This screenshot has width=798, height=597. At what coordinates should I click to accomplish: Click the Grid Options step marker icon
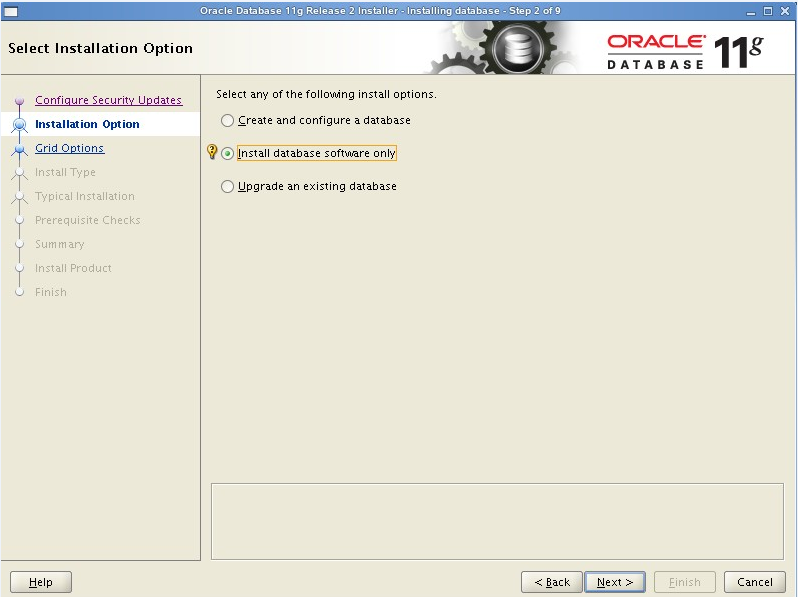(19, 149)
